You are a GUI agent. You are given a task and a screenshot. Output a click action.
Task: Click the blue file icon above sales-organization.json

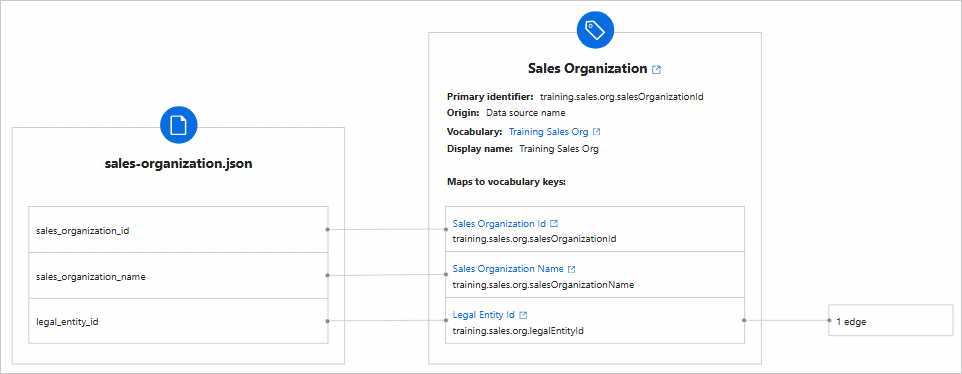[179, 126]
